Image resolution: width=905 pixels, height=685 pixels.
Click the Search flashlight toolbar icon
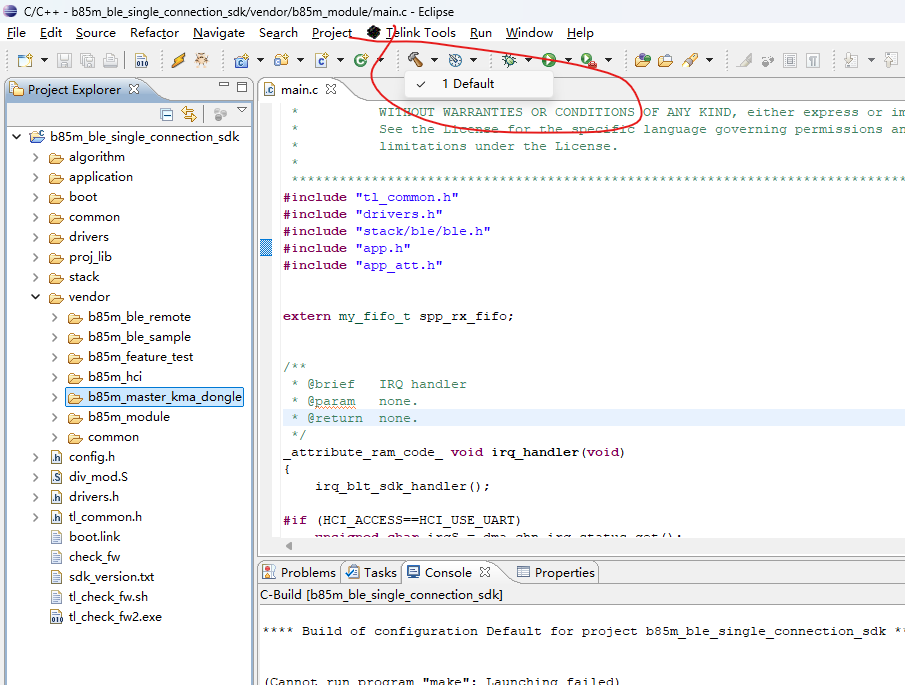click(x=690, y=60)
